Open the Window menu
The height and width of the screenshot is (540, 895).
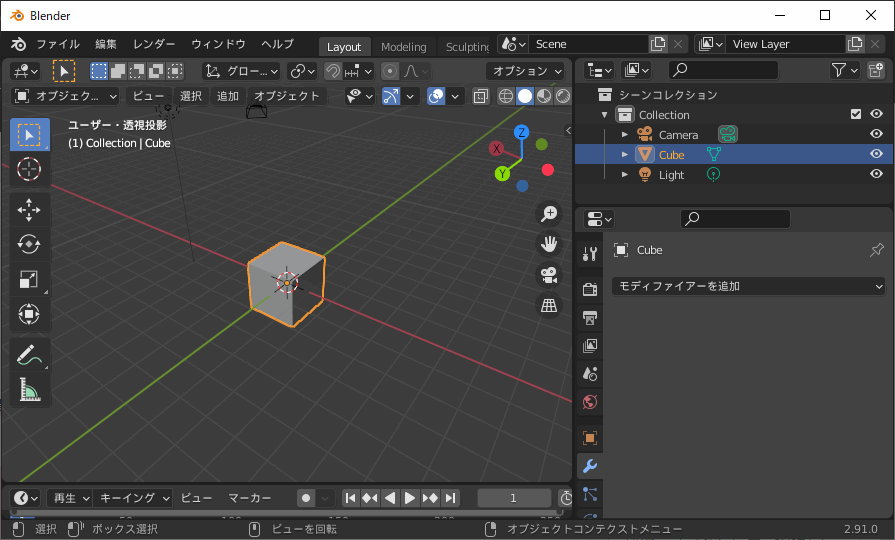[218, 44]
